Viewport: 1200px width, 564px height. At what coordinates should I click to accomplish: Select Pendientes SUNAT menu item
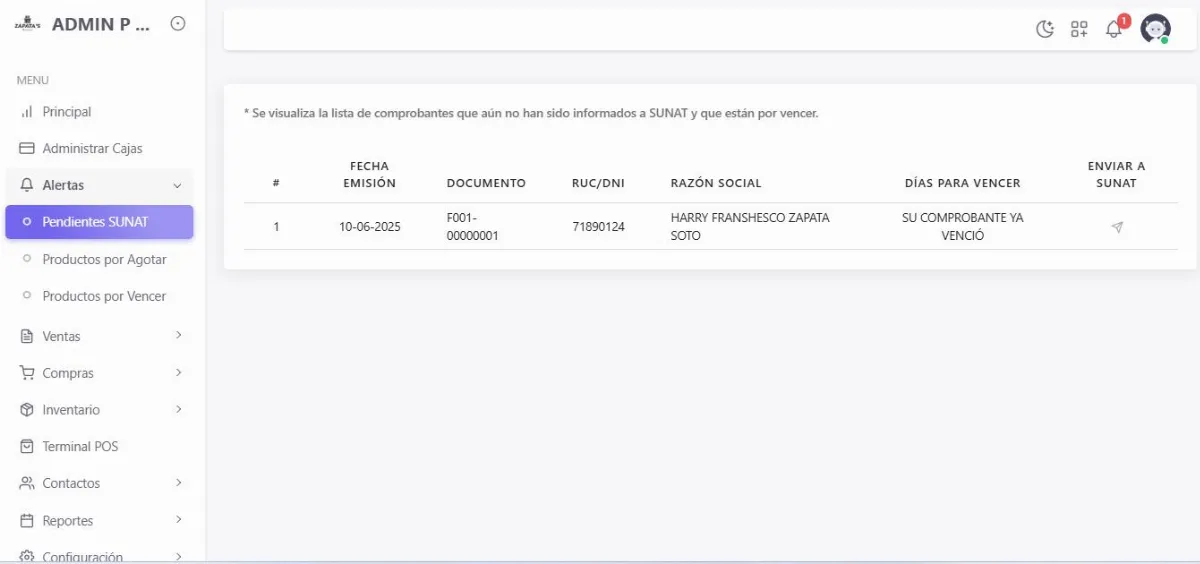click(x=99, y=222)
